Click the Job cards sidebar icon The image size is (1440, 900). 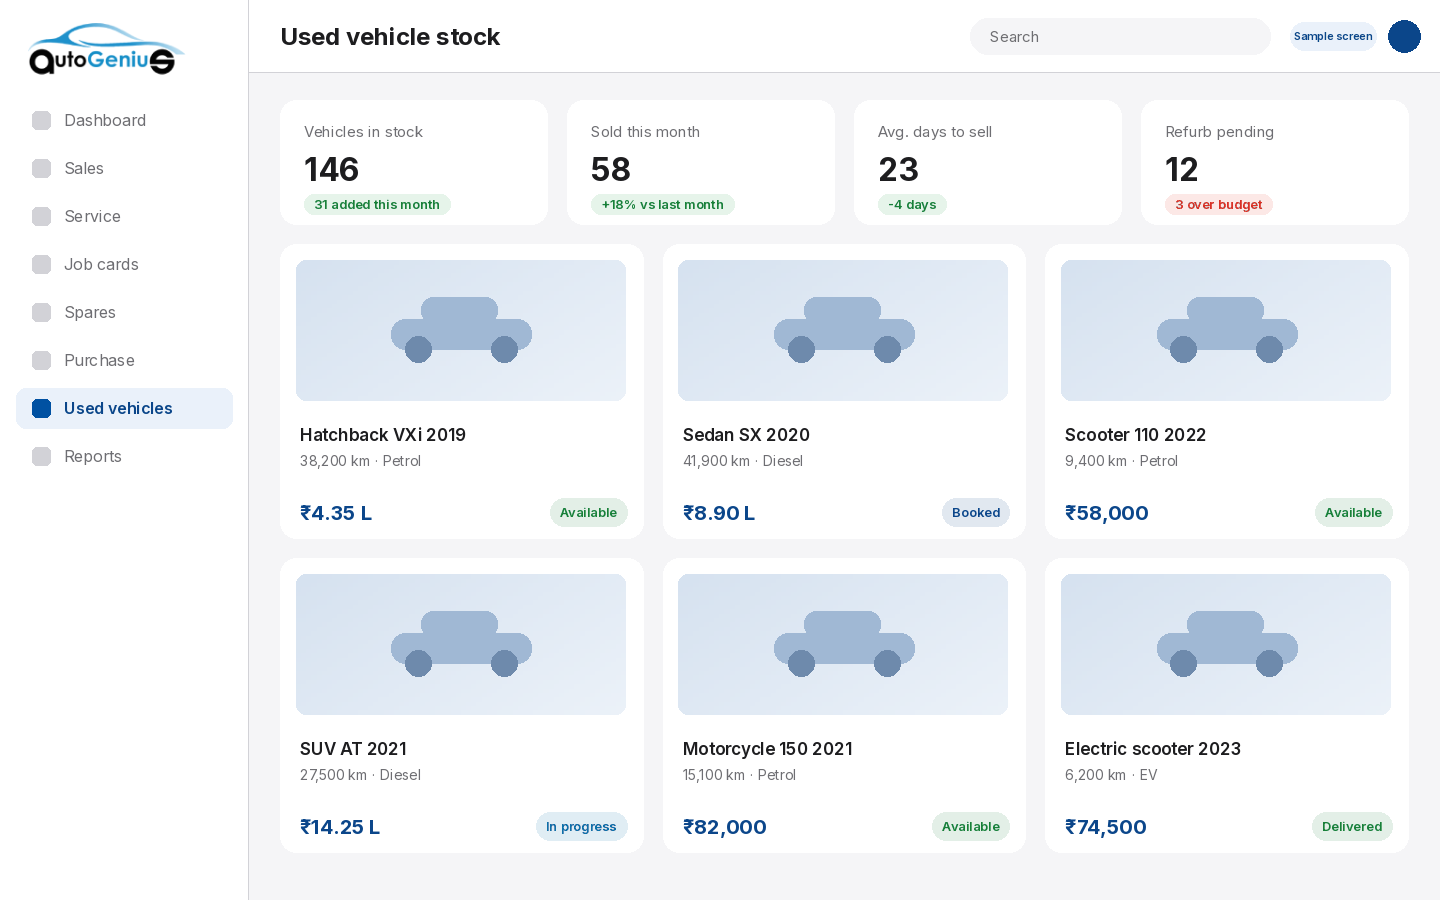41,264
